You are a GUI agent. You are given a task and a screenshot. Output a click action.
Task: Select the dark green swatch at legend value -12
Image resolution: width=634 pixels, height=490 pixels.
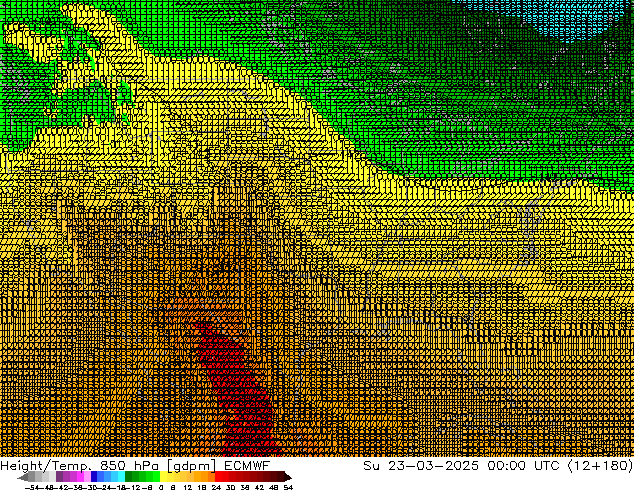point(129,477)
